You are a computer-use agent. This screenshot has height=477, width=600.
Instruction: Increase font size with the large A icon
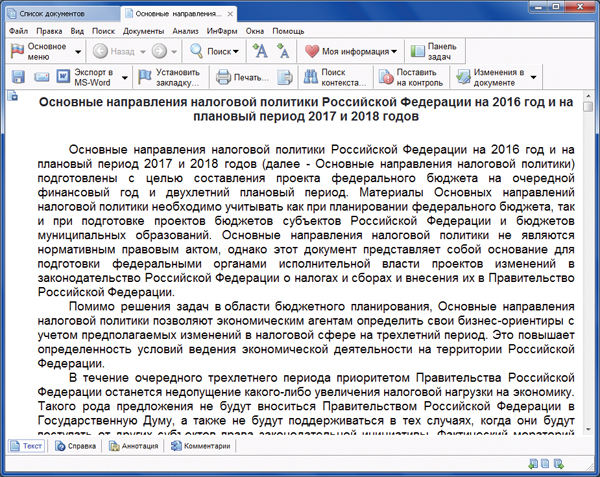(x=260, y=51)
